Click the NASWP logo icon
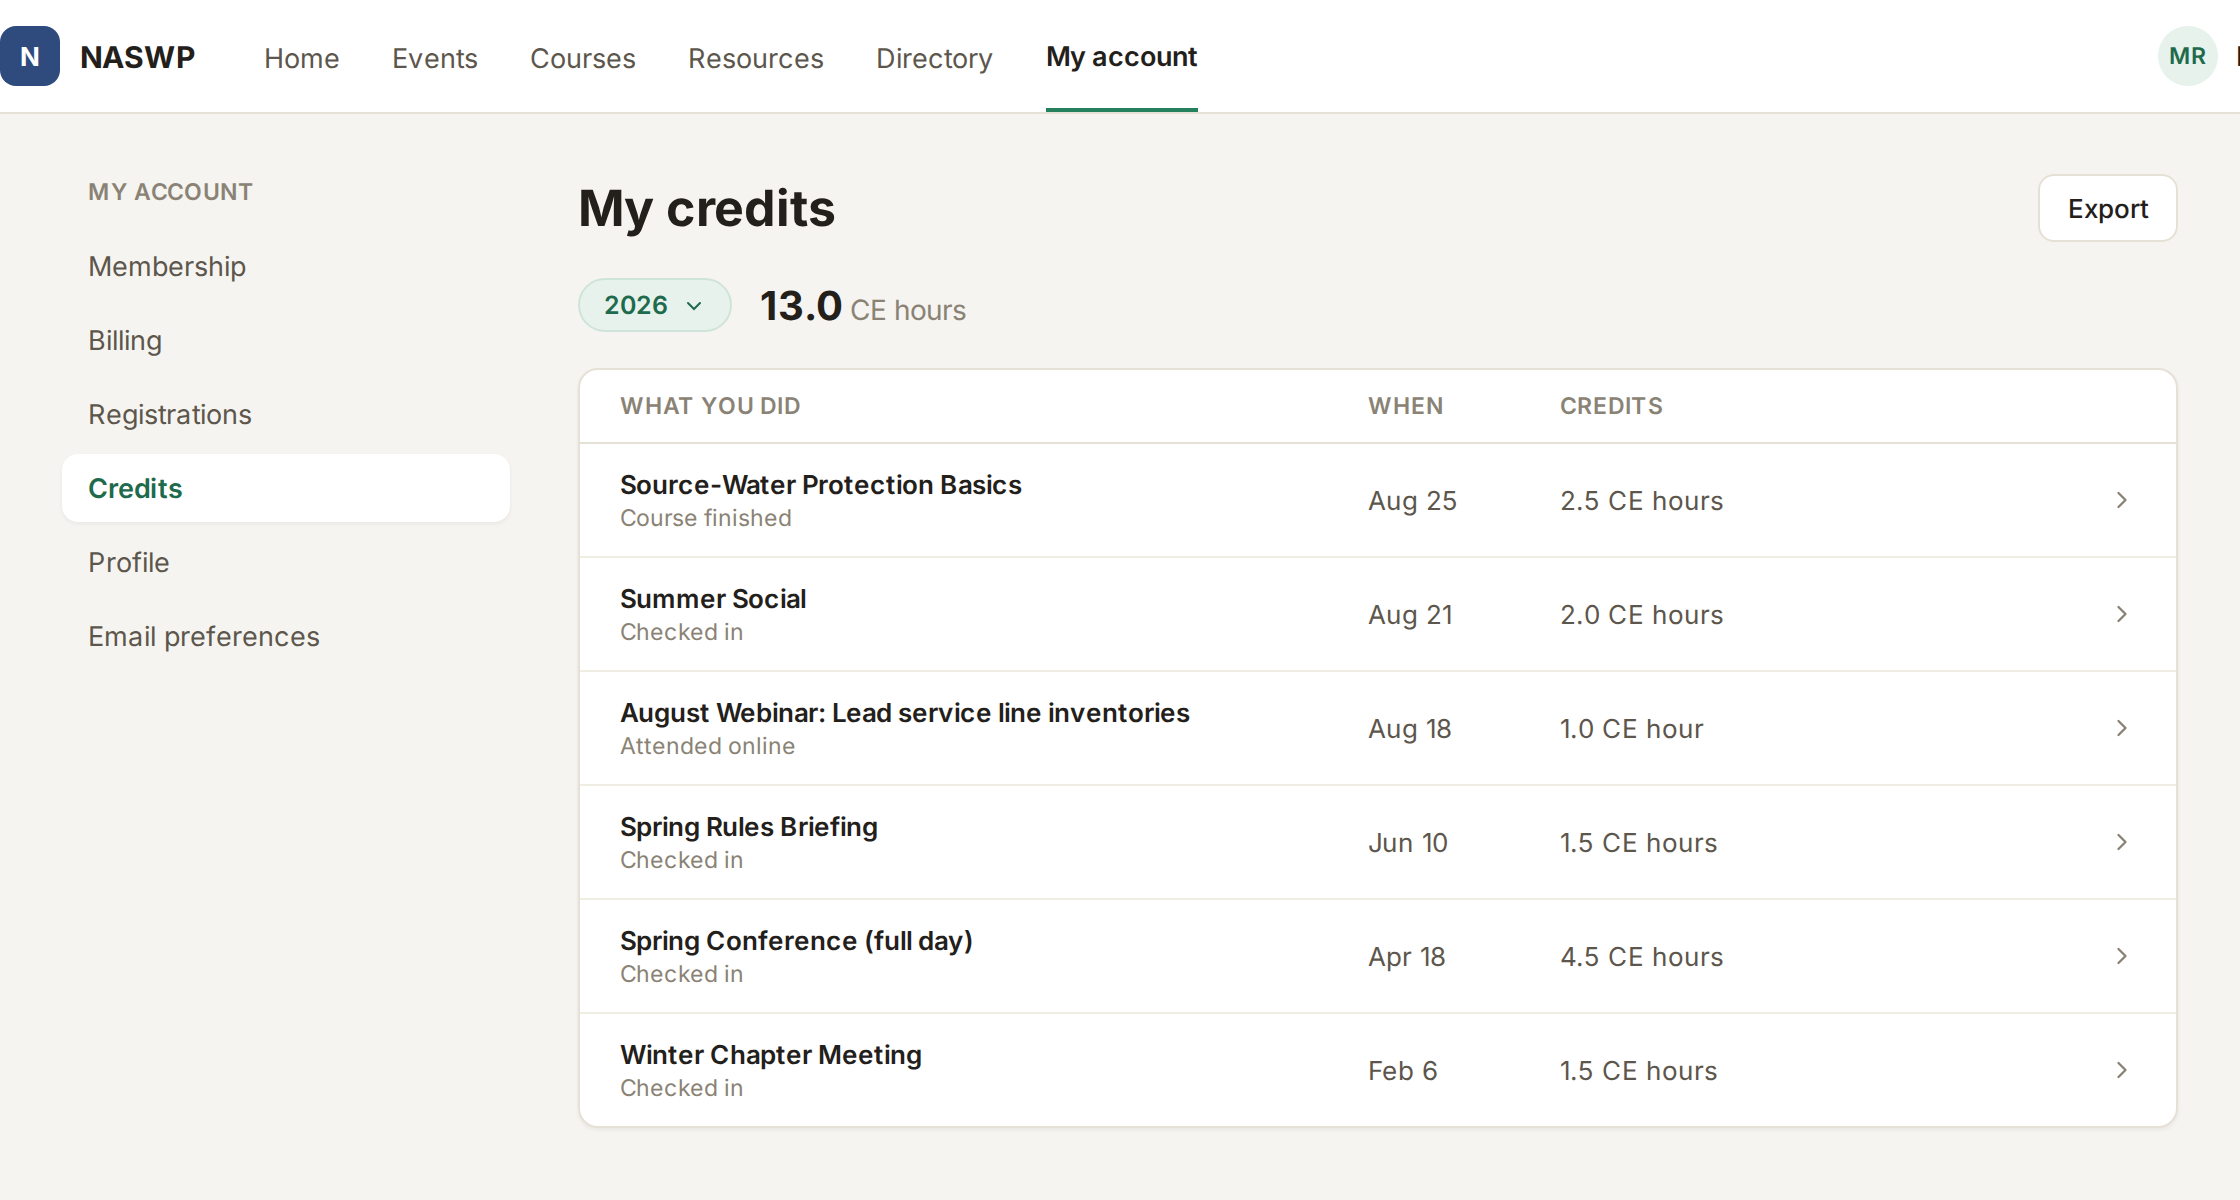This screenshot has height=1200, width=2240. 30,57
